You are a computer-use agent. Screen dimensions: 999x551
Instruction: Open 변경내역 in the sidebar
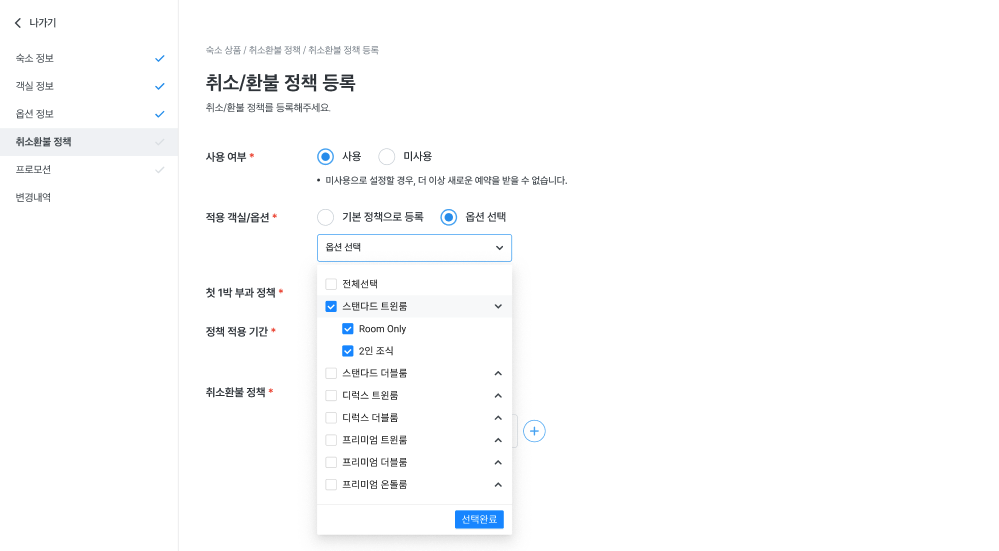tap(33, 198)
